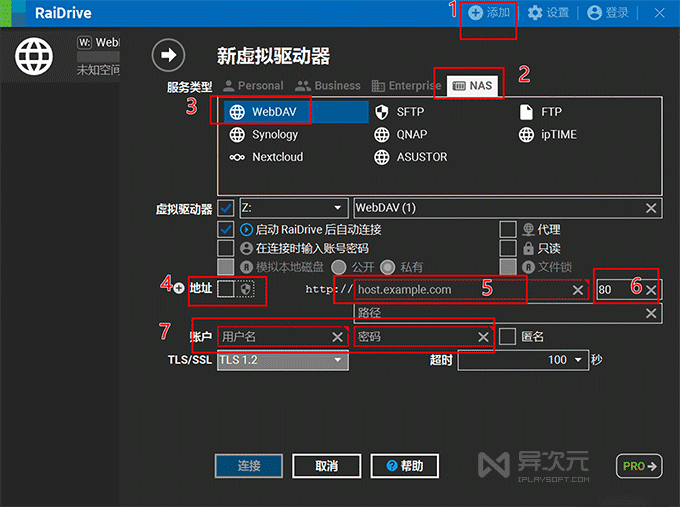
Task: Choose ASUSTOR service type
Action: [410, 157]
